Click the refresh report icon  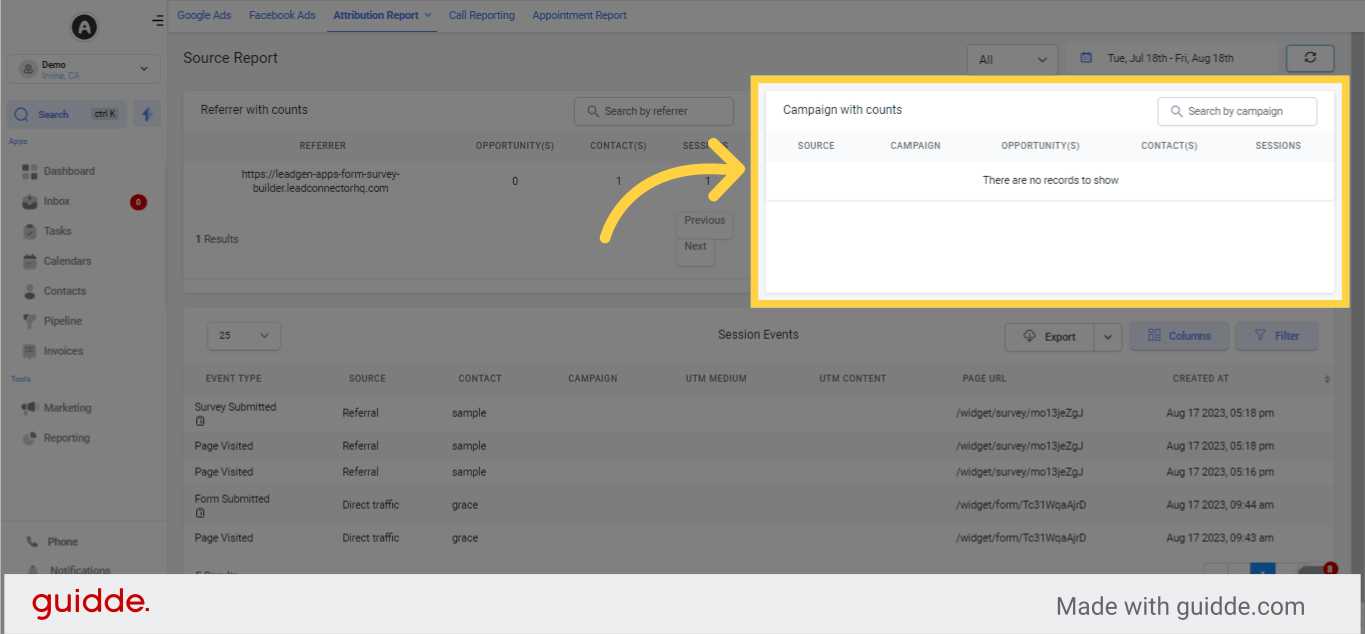(x=1310, y=57)
